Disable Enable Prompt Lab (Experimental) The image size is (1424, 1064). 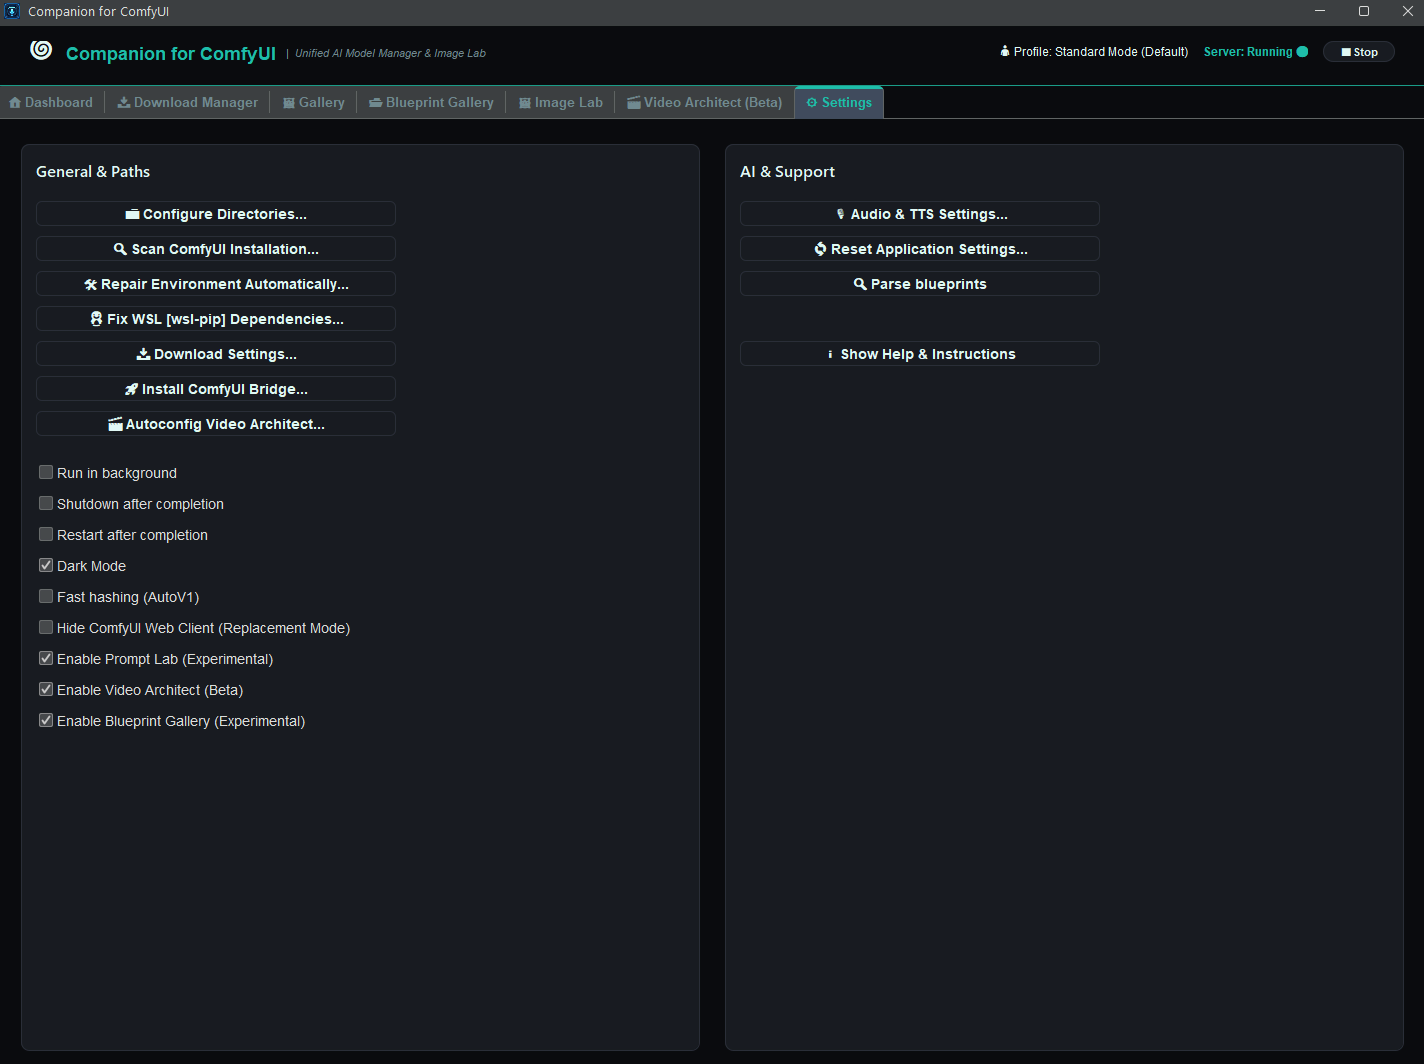point(46,658)
